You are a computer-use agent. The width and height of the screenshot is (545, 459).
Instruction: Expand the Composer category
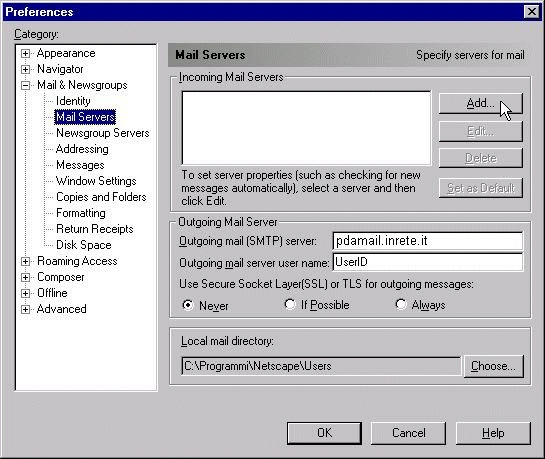coord(25,277)
